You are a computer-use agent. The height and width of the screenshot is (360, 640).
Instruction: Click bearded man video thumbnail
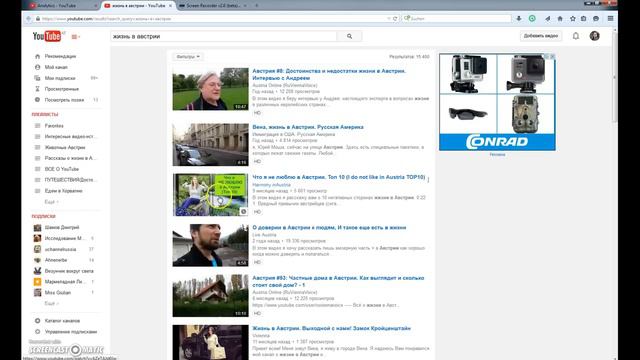click(210, 245)
